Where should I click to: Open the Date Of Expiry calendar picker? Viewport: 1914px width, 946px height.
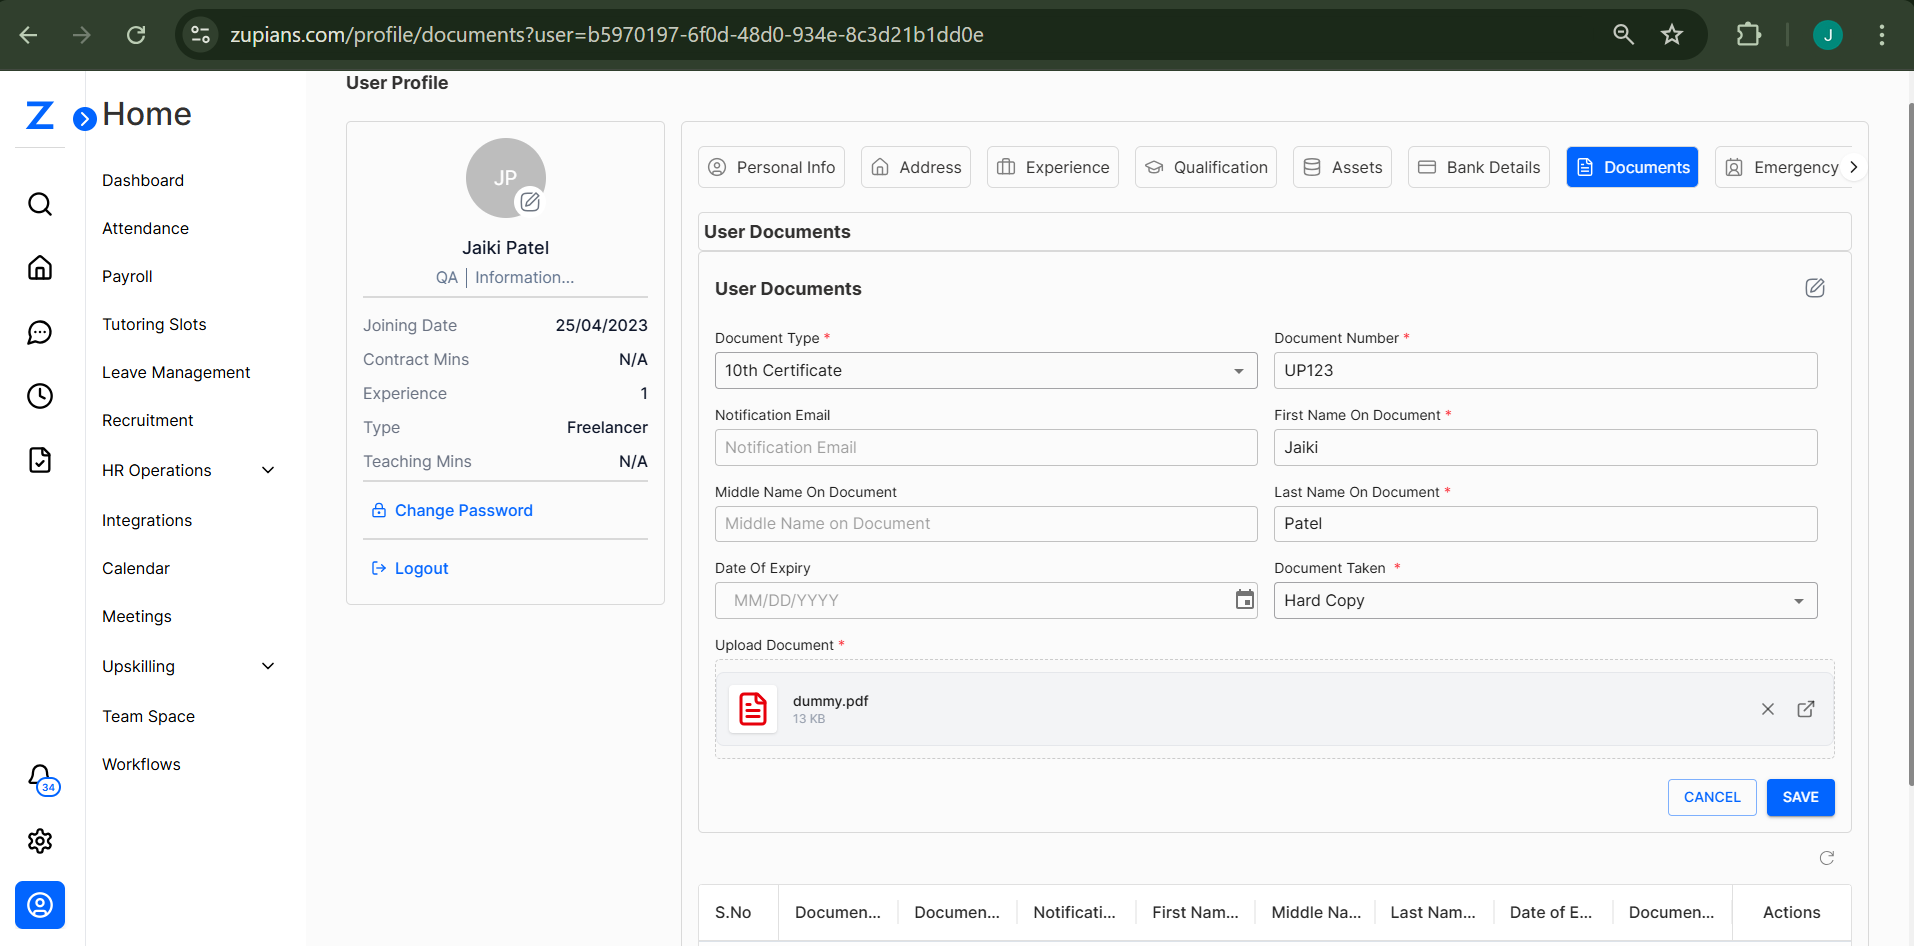1244,599
